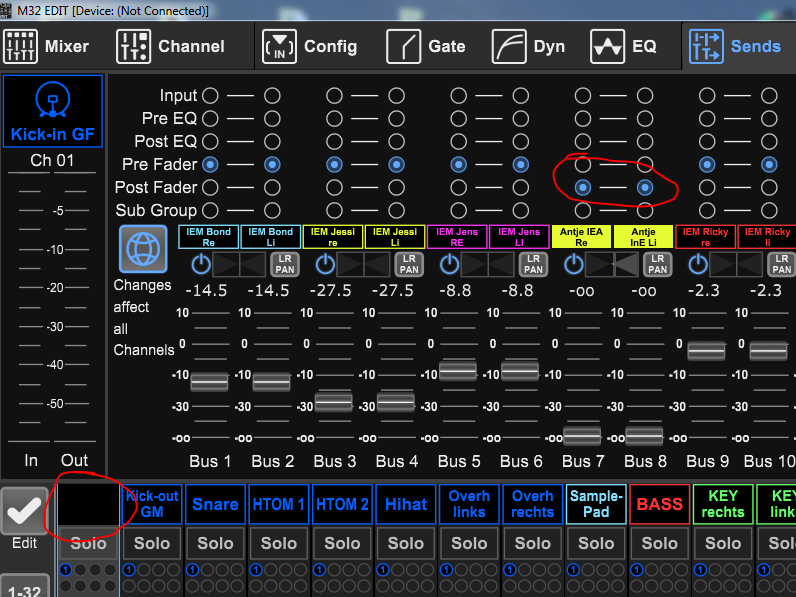Click the Edit checkmark icon
This screenshot has width=796, height=597.
24,511
